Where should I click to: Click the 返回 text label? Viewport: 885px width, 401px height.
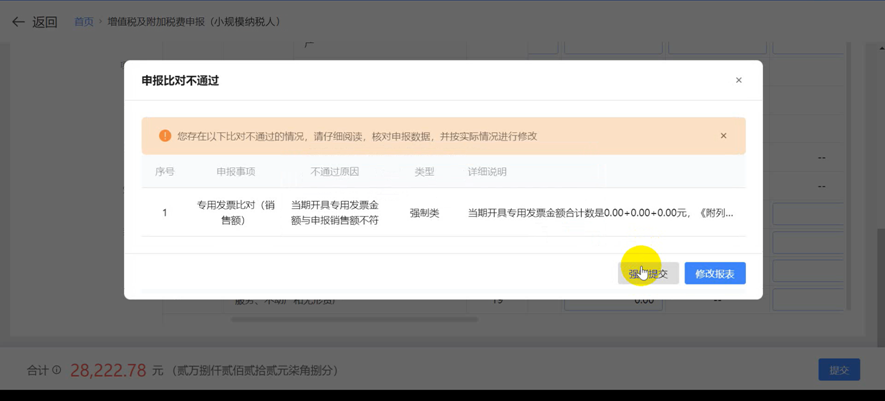(45, 21)
